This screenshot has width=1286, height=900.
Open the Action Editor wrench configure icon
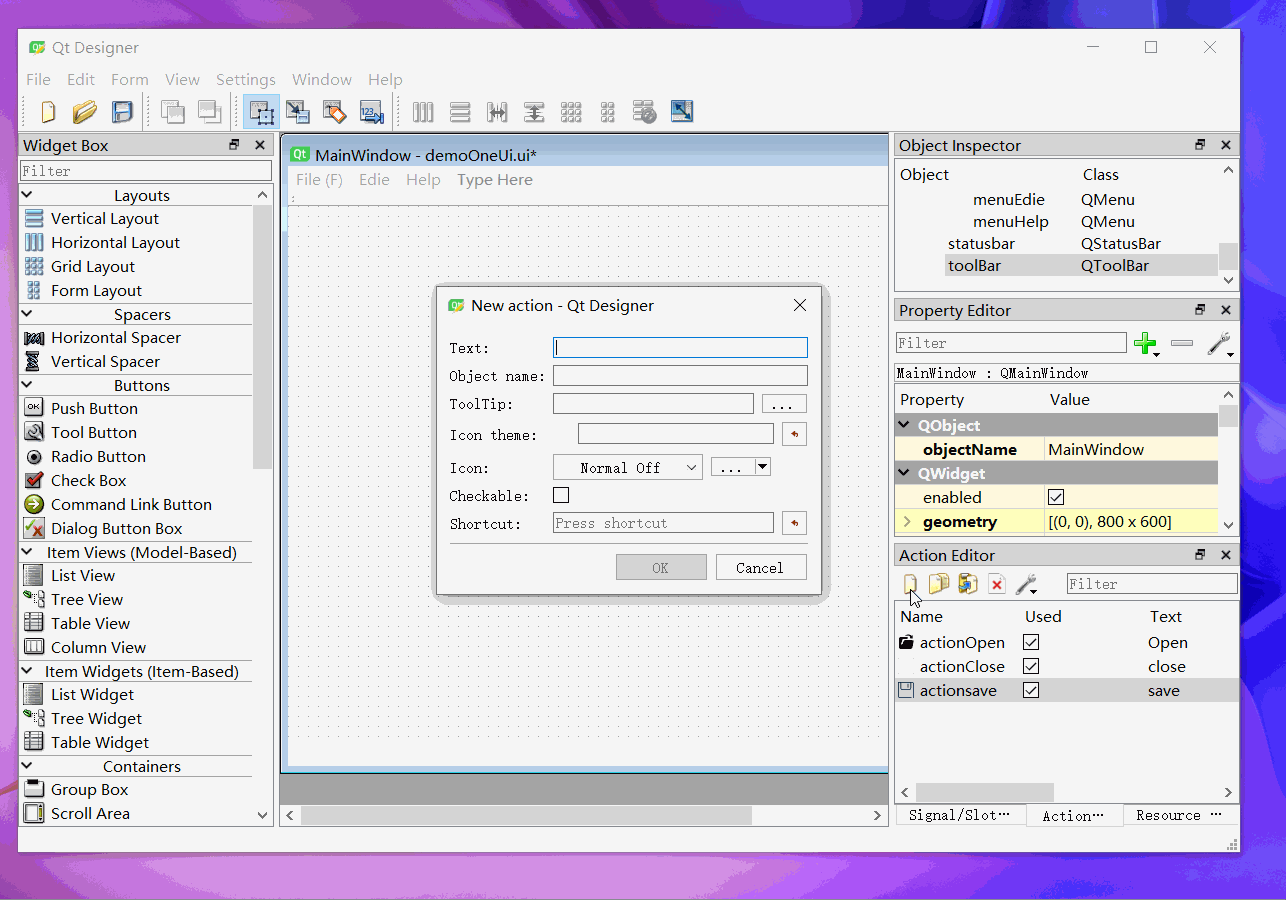click(x=1026, y=584)
